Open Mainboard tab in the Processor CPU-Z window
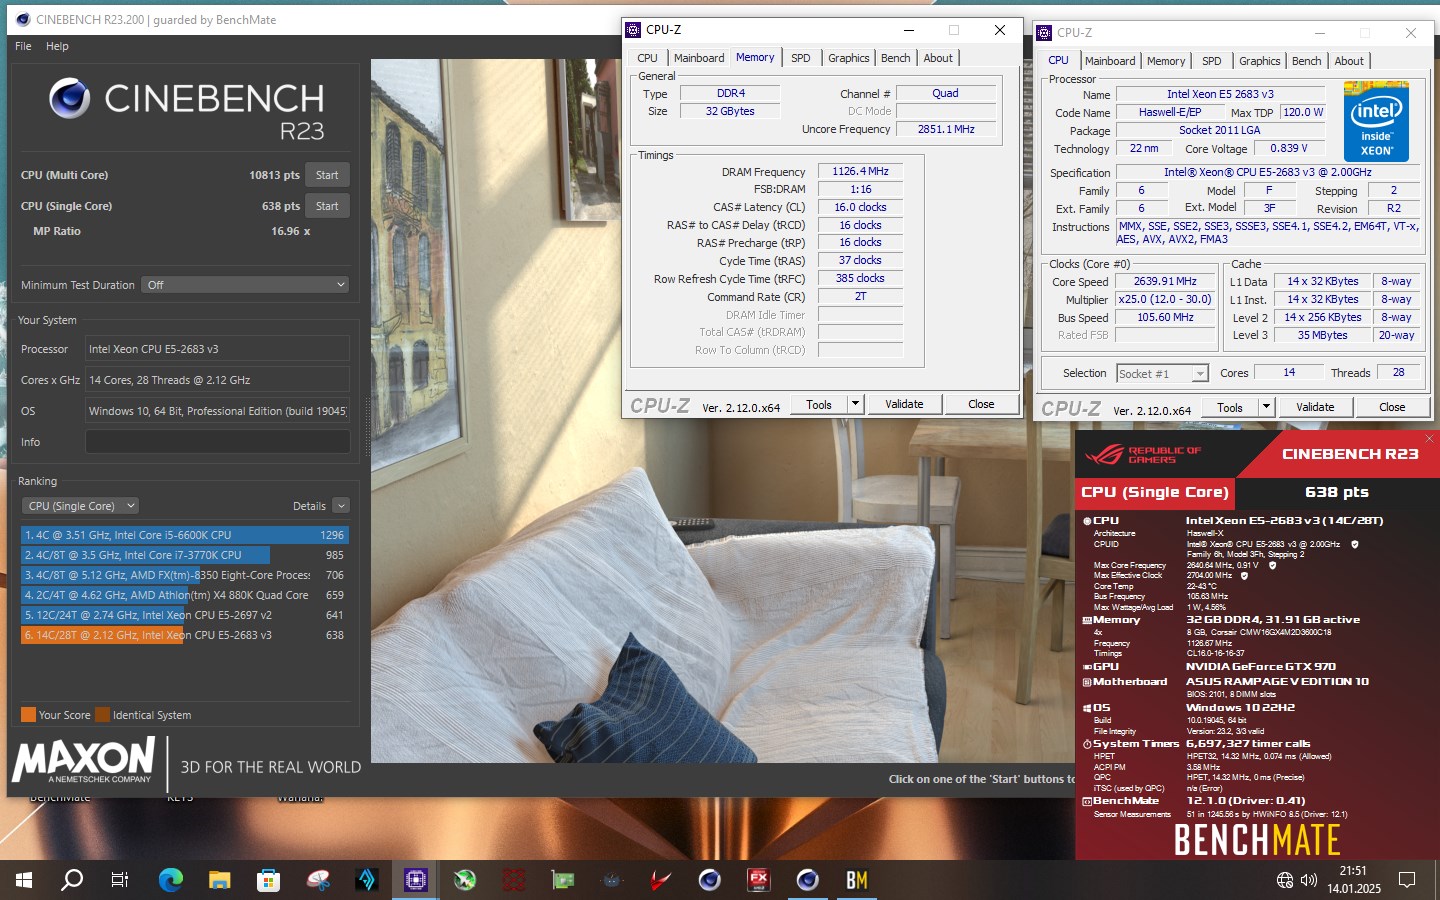The height and width of the screenshot is (900, 1440). click(1110, 61)
